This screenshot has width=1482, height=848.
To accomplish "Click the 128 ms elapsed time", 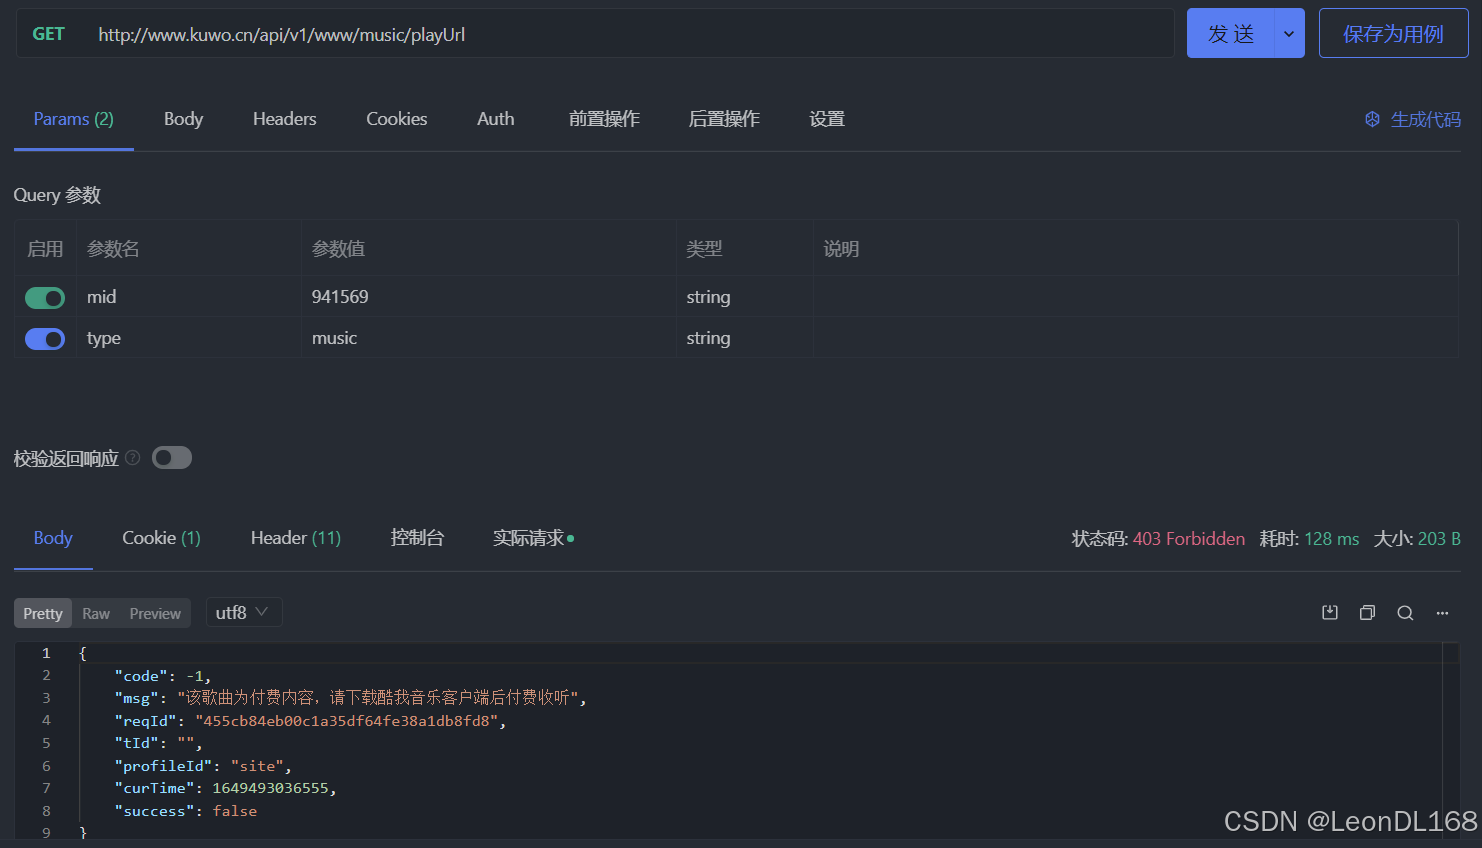I will [x=1332, y=539].
